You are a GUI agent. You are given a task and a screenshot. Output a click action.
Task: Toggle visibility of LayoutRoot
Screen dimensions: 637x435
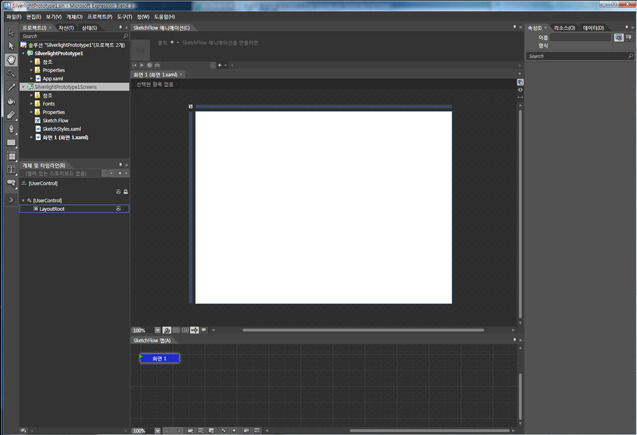(118, 209)
